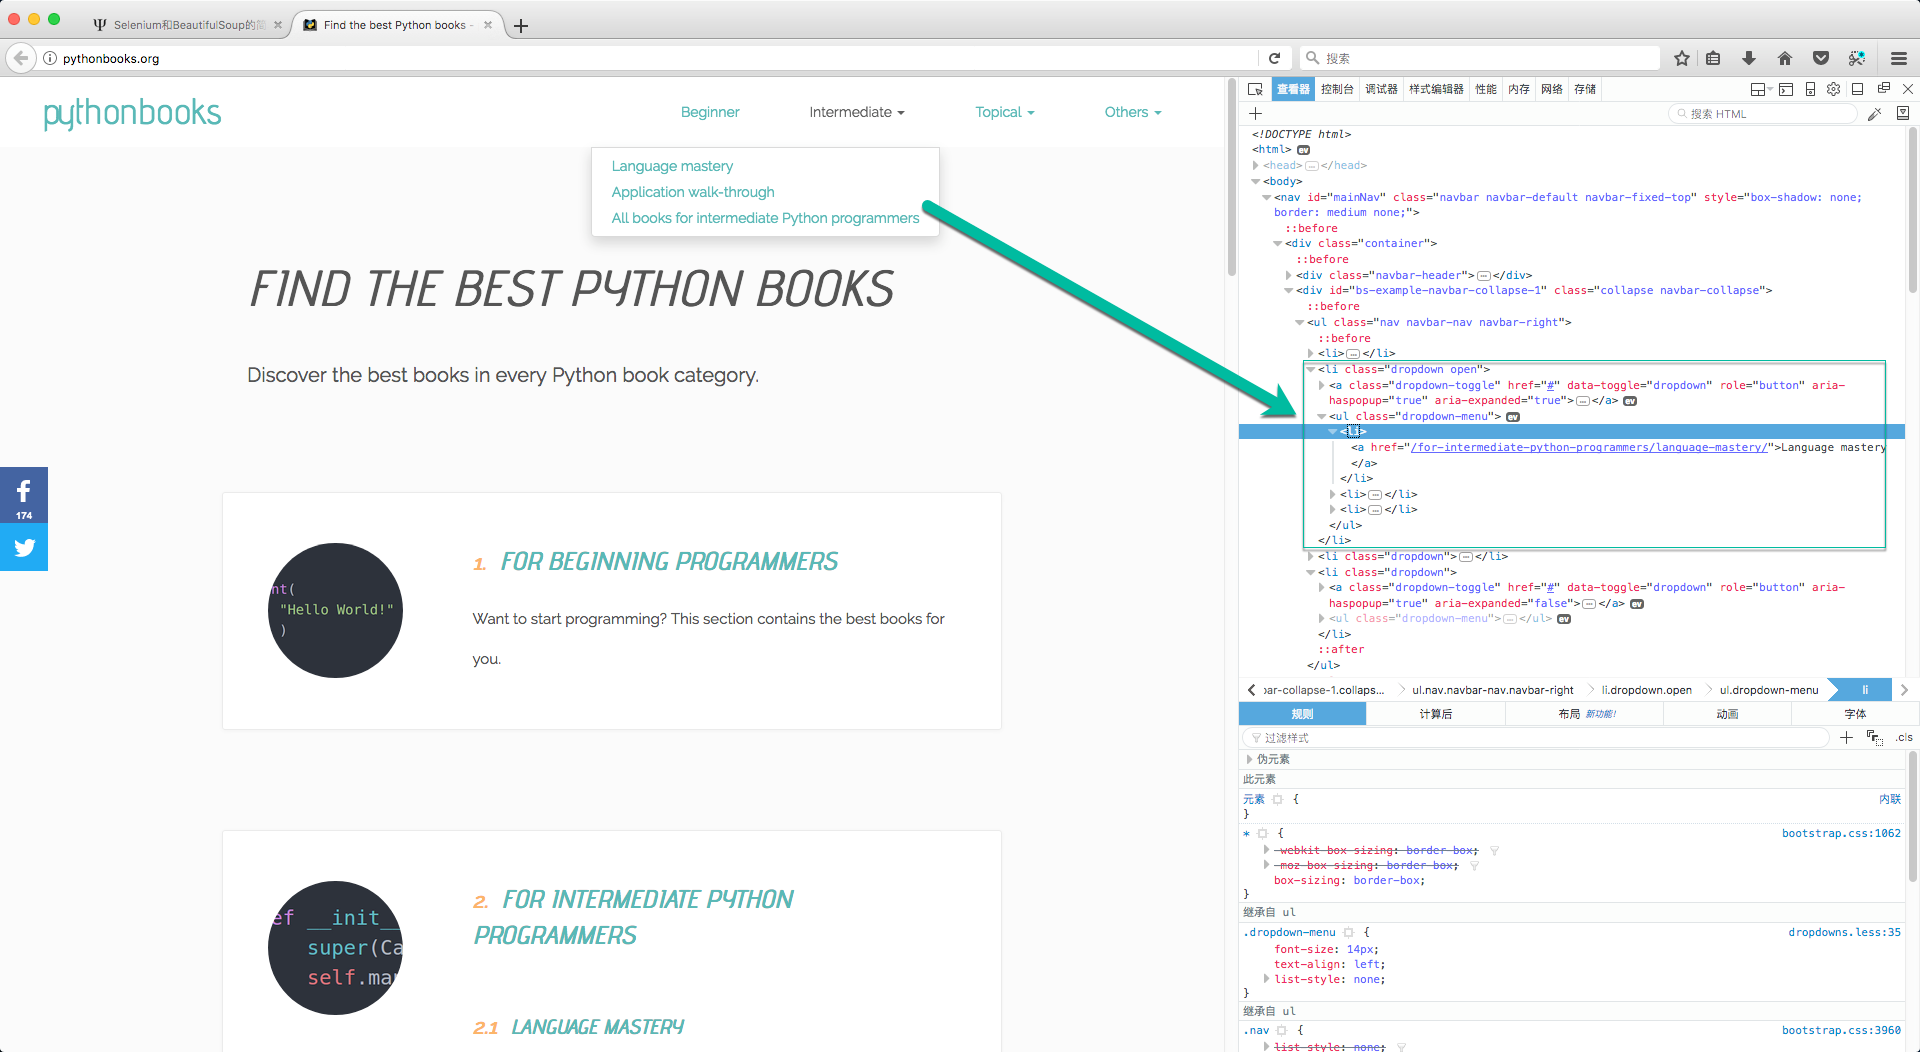The height and width of the screenshot is (1052, 1920).
Task: Click the pythonbooks logo link
Action: (x=132, y=113)
